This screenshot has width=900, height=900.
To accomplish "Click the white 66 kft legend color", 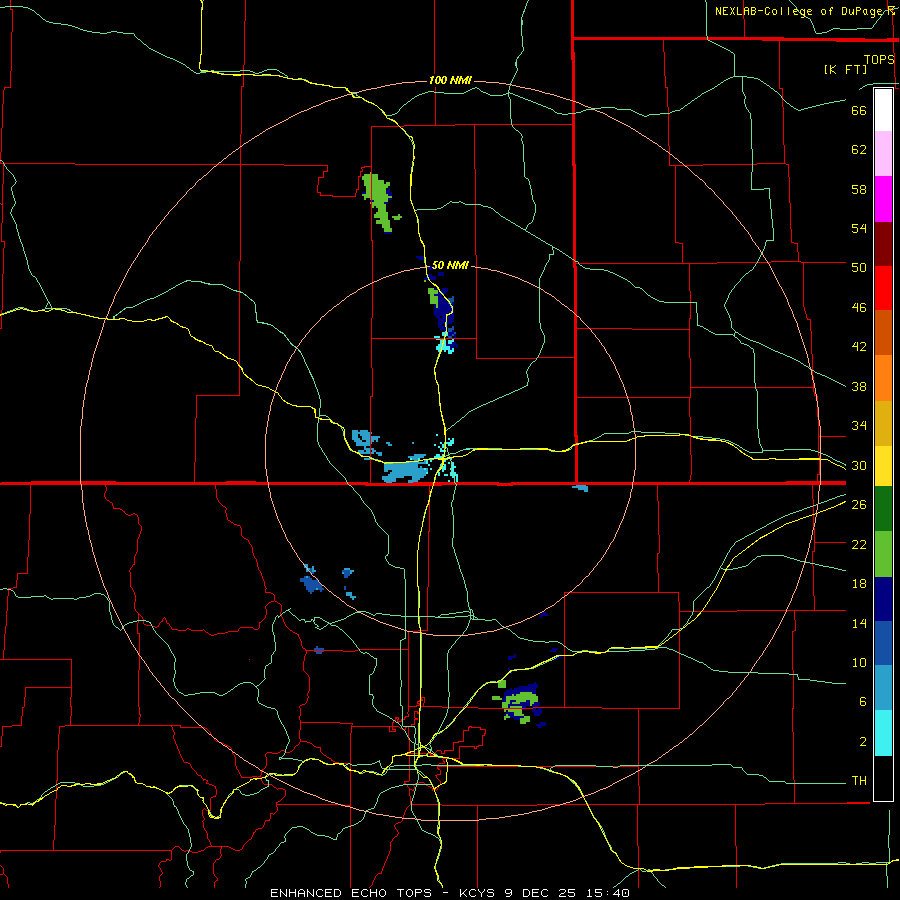I will pyautogui.click(x=883, y=110).
